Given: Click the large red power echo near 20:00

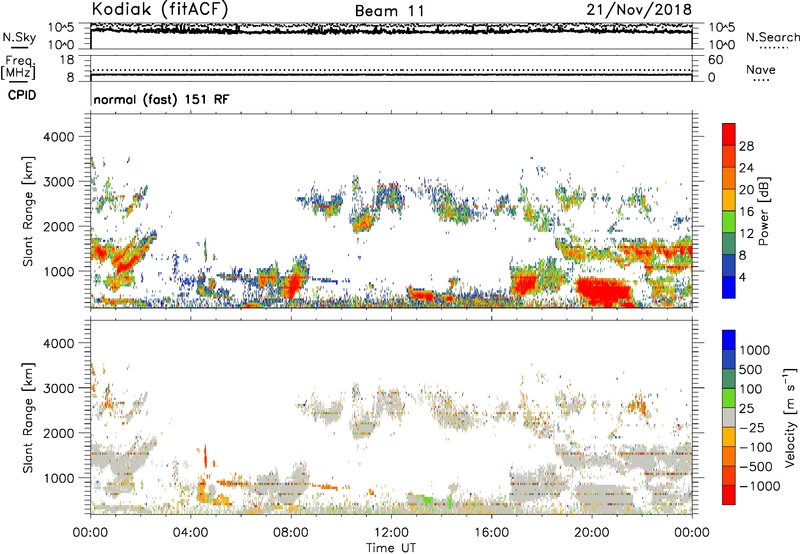Looking at the screenshot, I should click(x=605, y=291).
